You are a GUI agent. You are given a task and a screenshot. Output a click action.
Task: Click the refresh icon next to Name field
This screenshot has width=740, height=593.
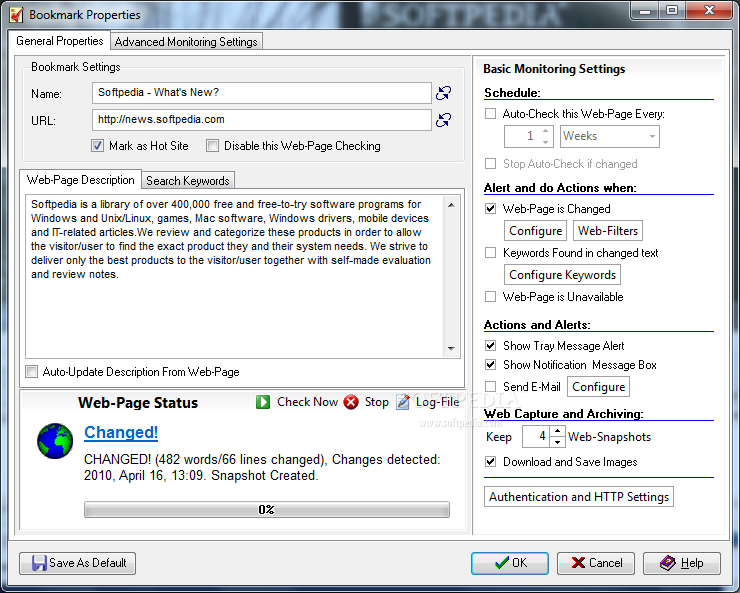click(443, 93)
